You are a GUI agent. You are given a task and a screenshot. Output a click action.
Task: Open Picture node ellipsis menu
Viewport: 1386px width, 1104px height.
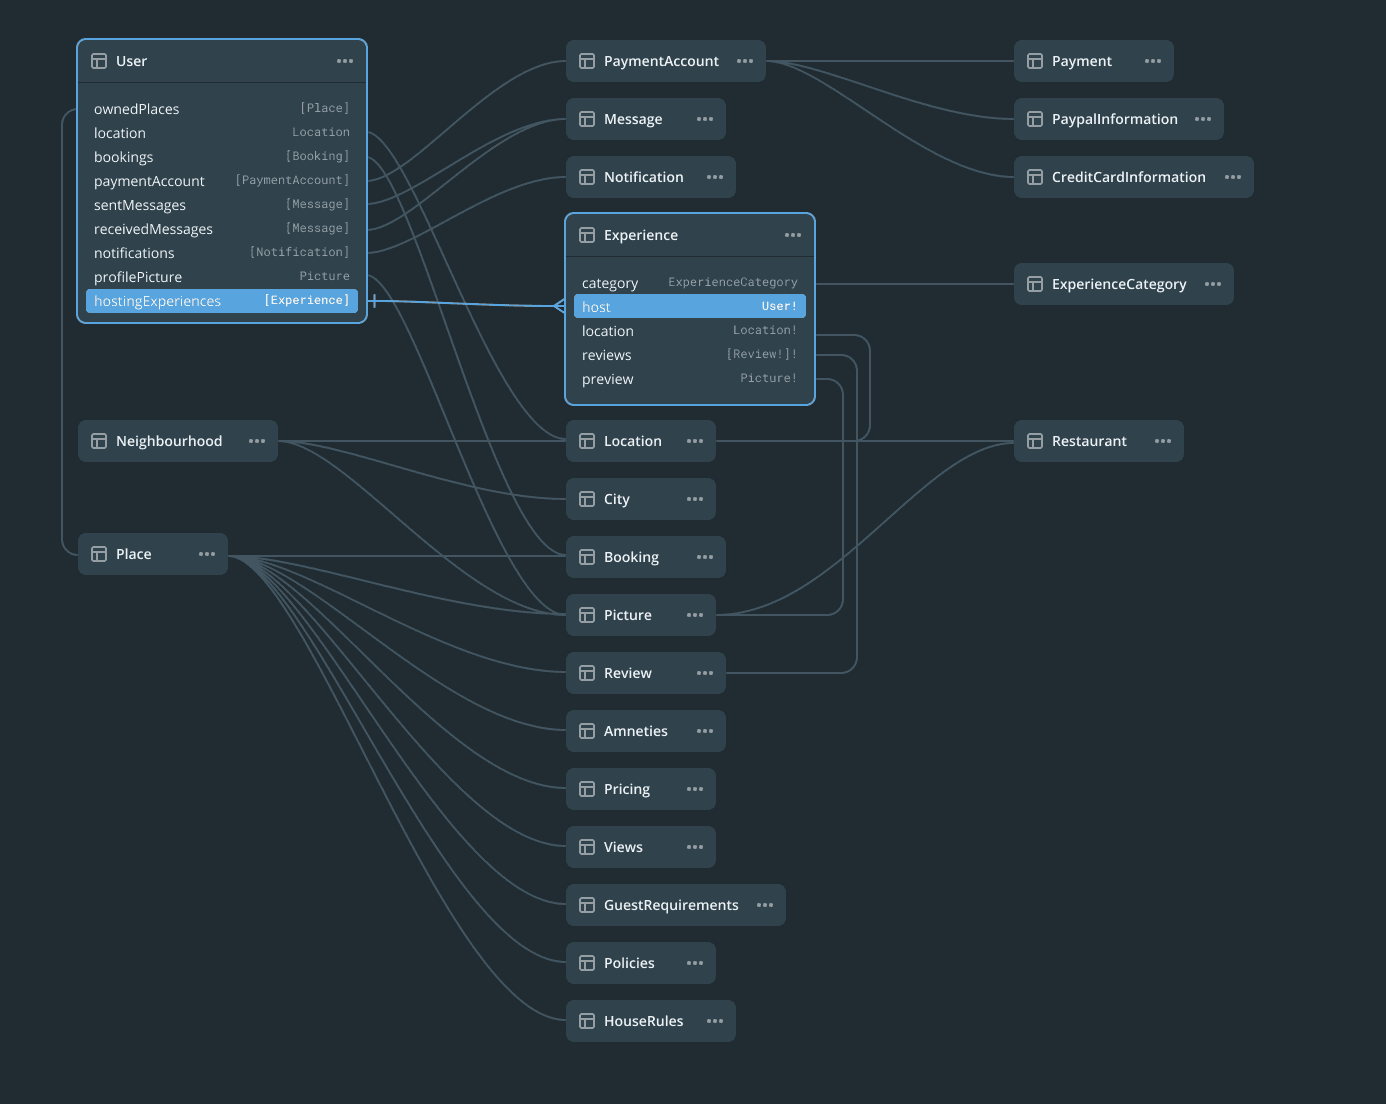click(x=695, y=615)
